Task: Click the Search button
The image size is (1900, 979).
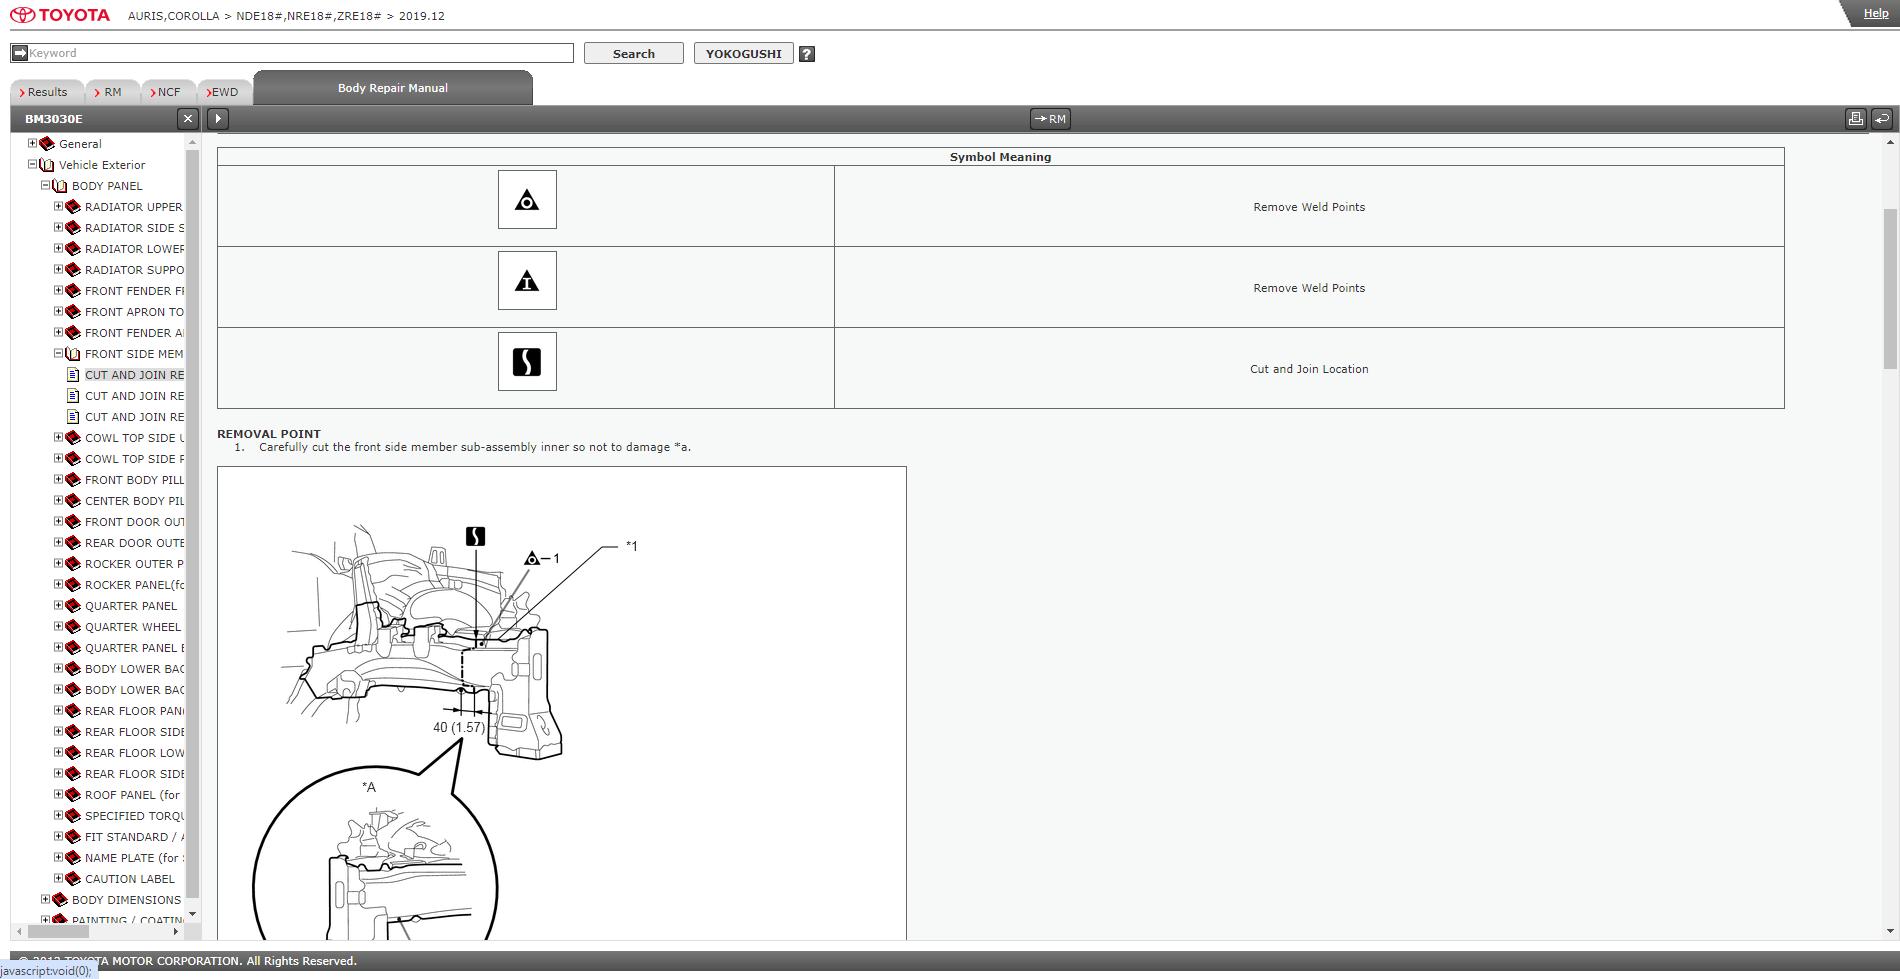Action: (634, 54)
